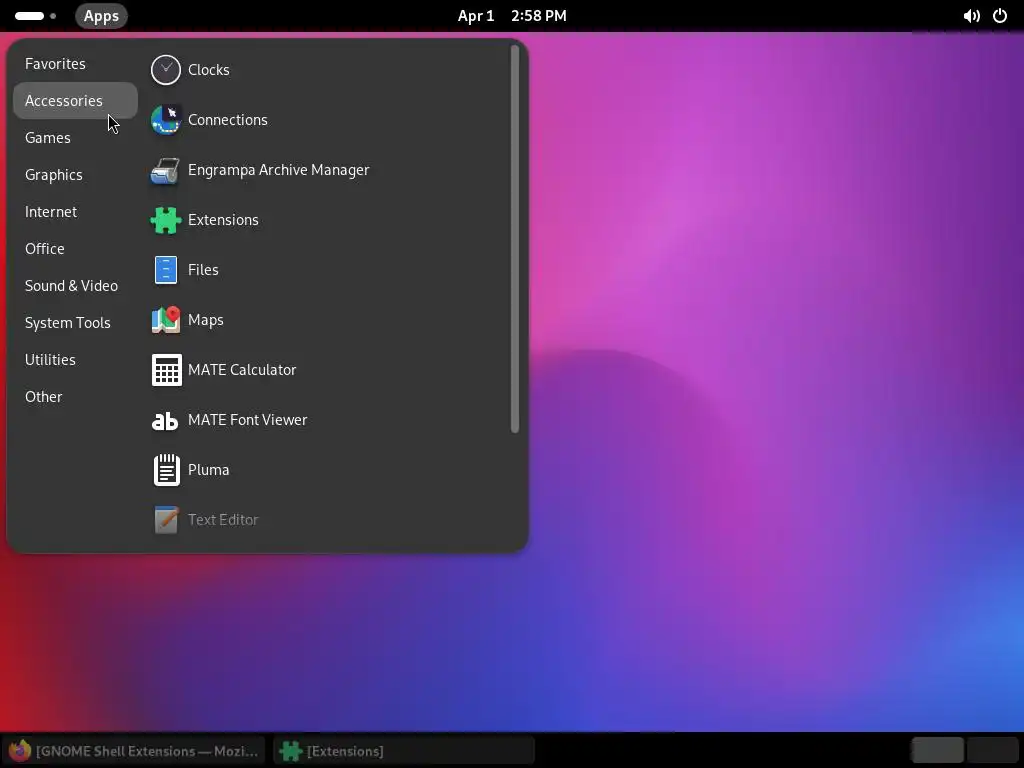Switch to GNOME Shell Extensions Mozilla window
The height and width of the screenshot is (768, 1024).
pos(134,751)
